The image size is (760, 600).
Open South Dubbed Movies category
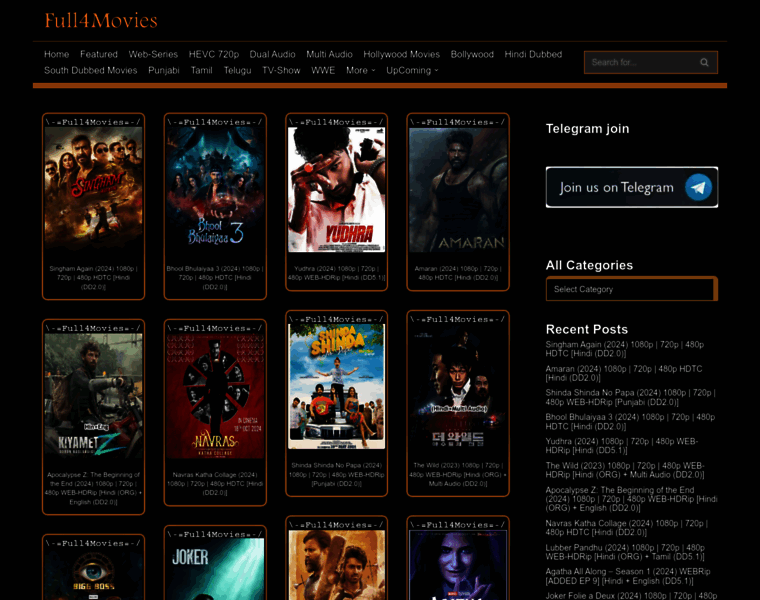coord(91,70)
